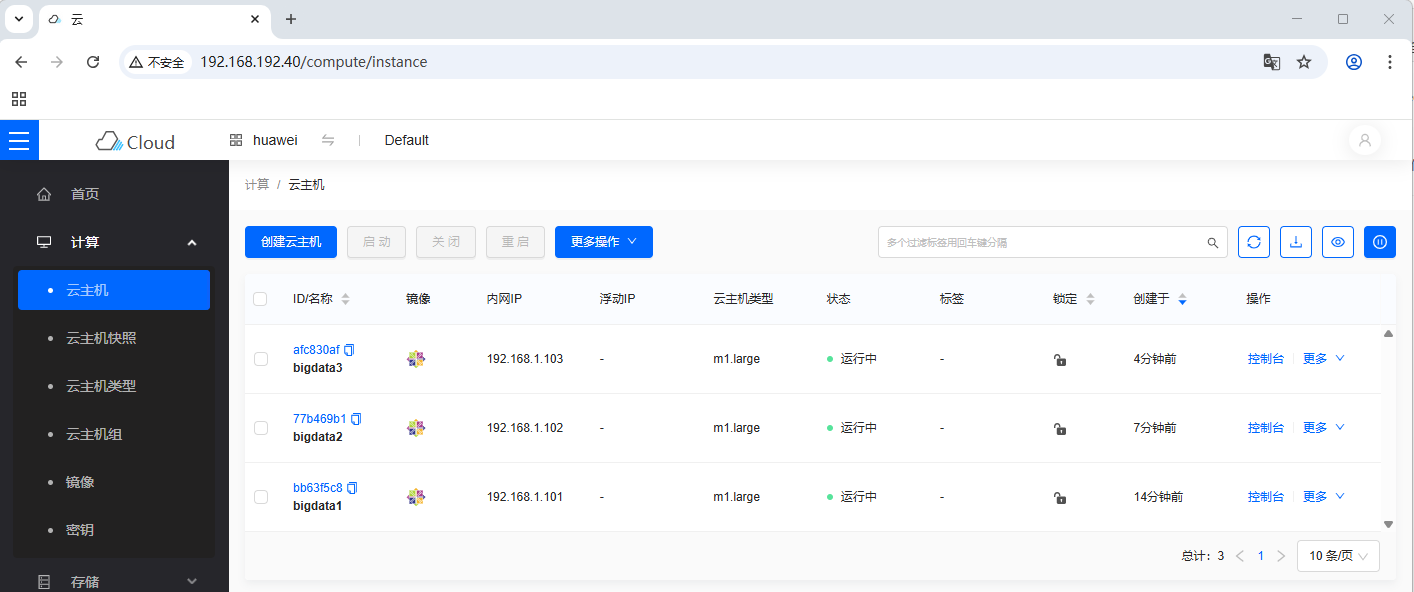Screen dimensions: 1414x592
Task: Click the Cloud logo
Action: tap(135, 142)
